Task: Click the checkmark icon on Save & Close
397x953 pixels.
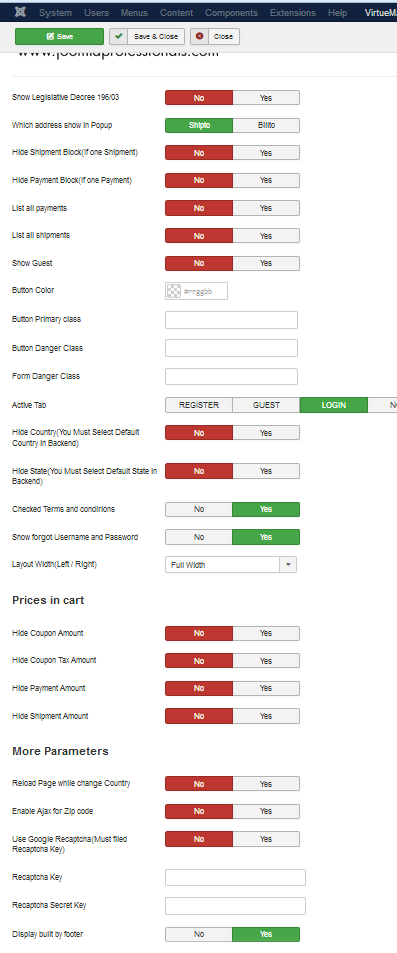Action: pos(119,36)
